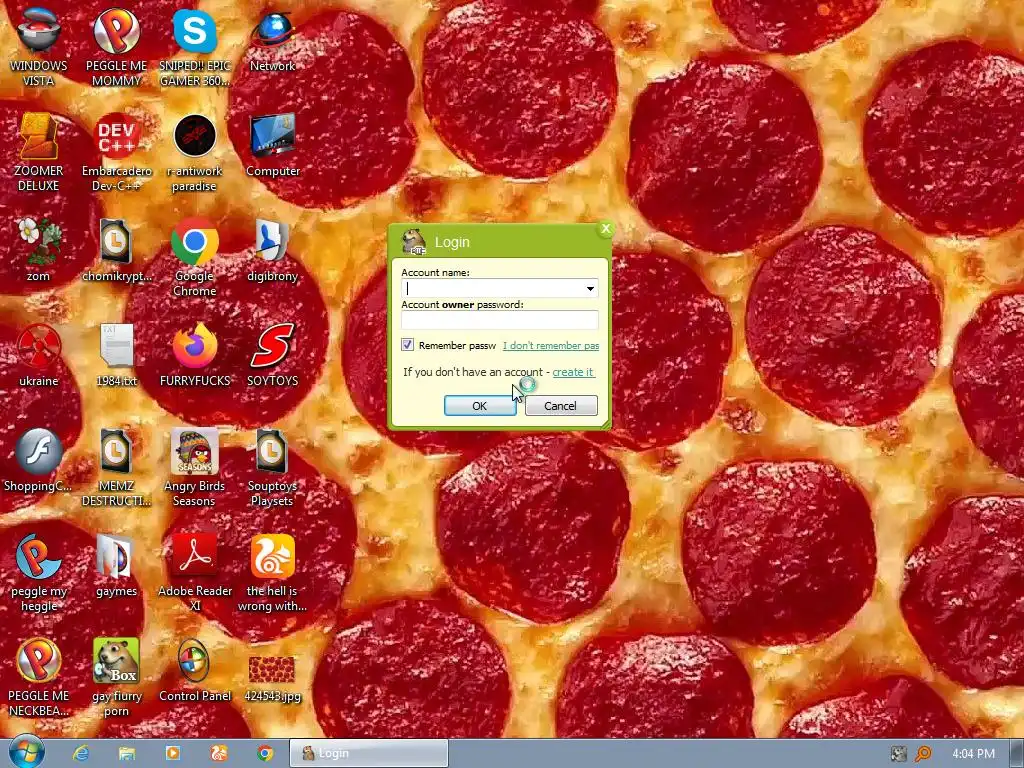1024x768 pixels.
Task: Open the 'I don't remember pas' link
Action: tap(551, 345)
